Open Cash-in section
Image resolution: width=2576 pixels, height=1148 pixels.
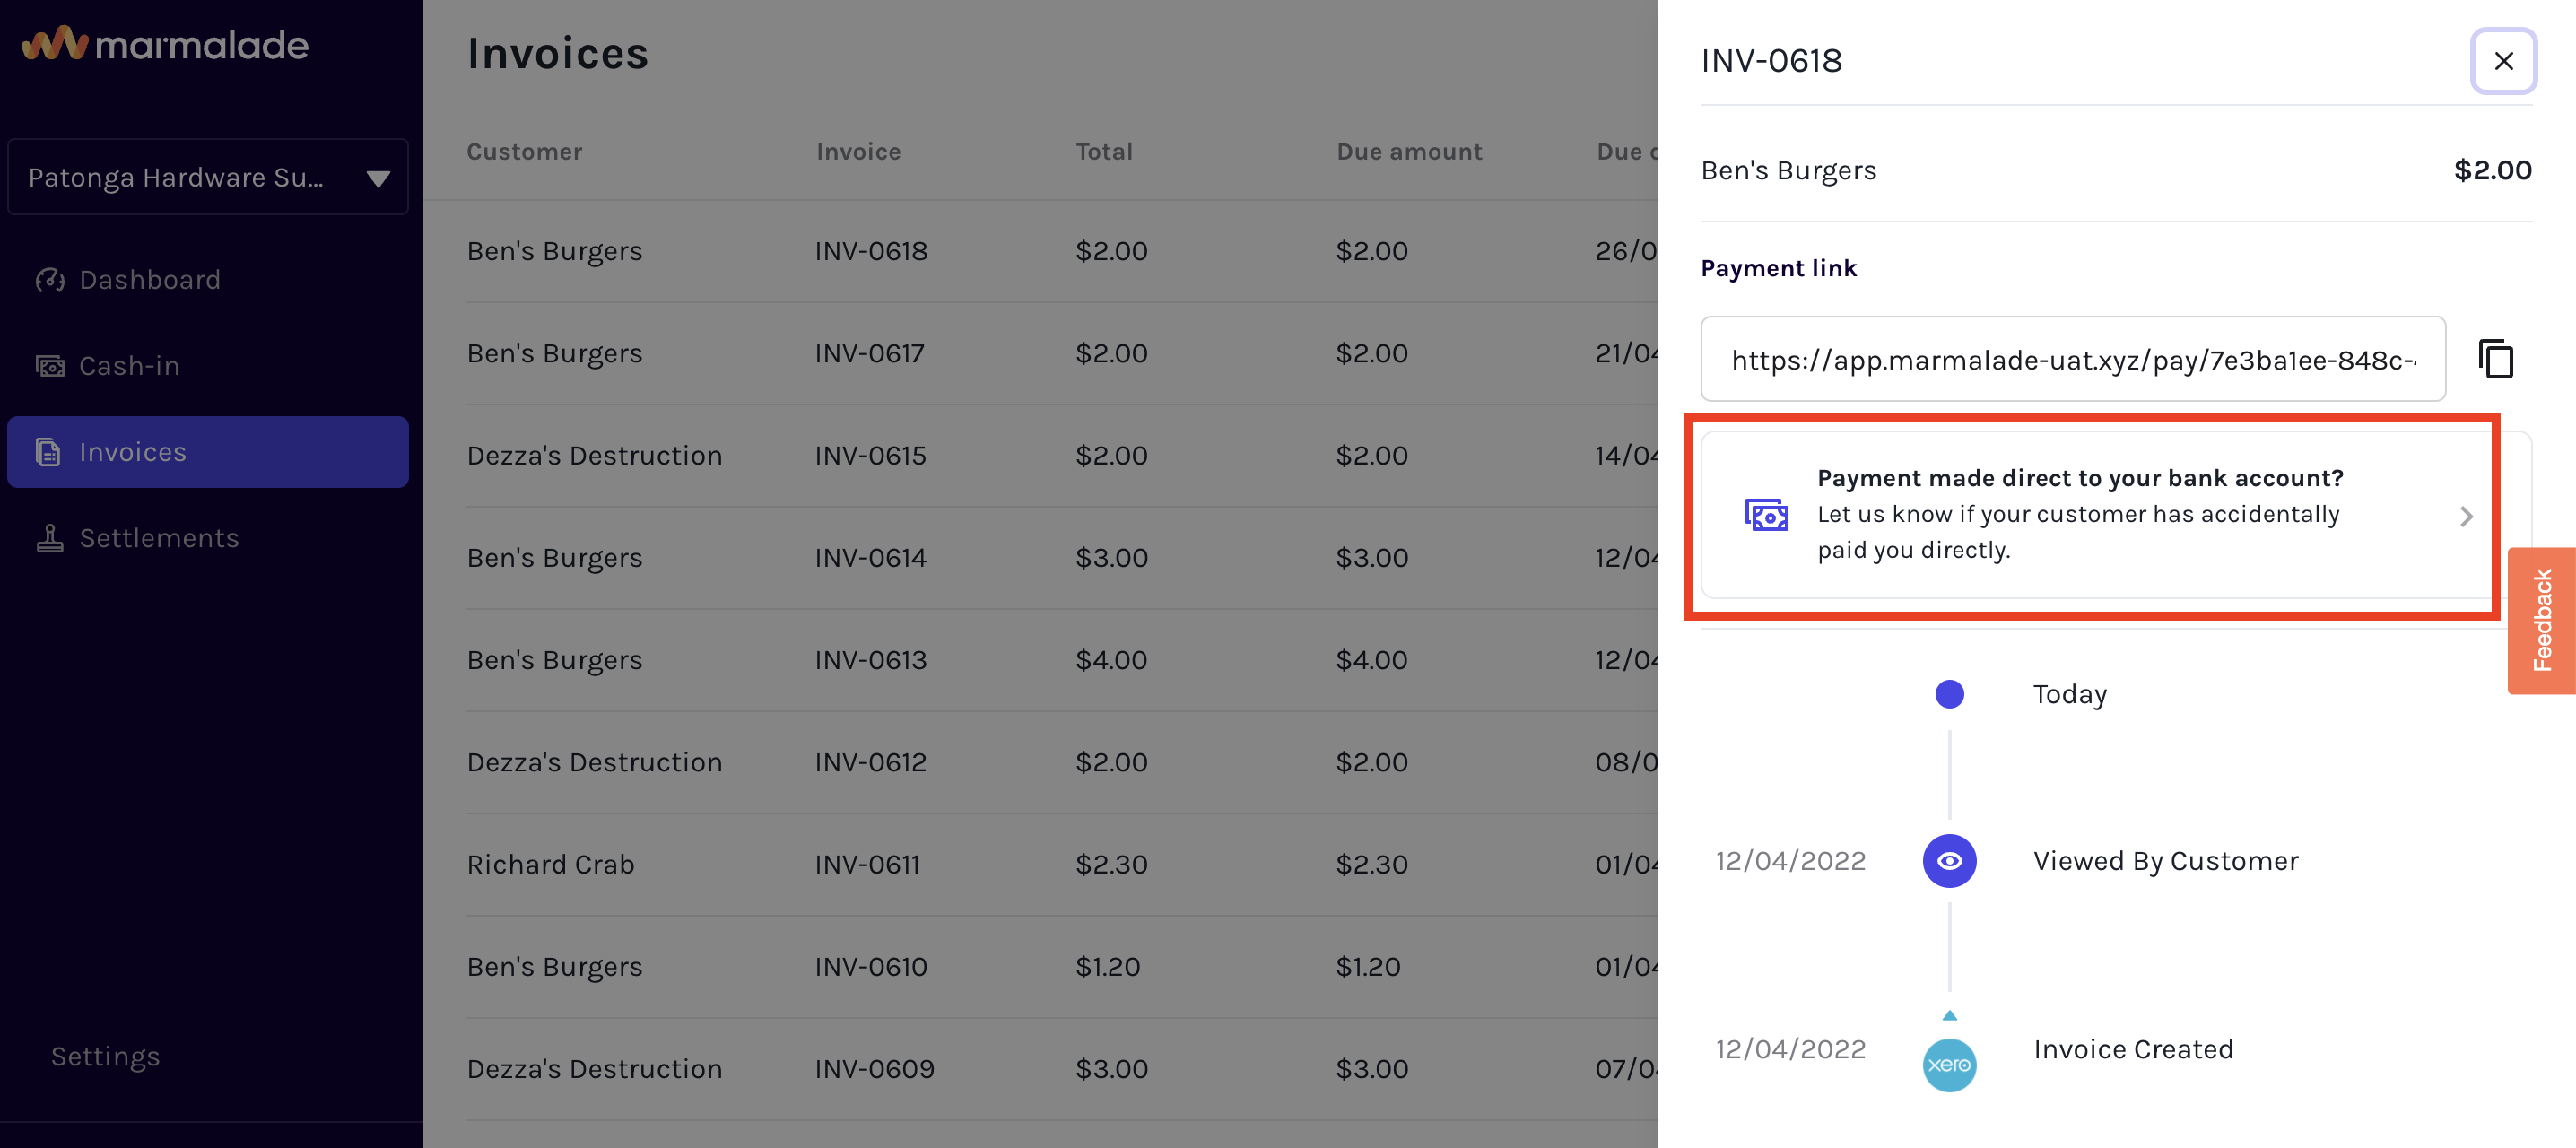(x=208, y=366)
